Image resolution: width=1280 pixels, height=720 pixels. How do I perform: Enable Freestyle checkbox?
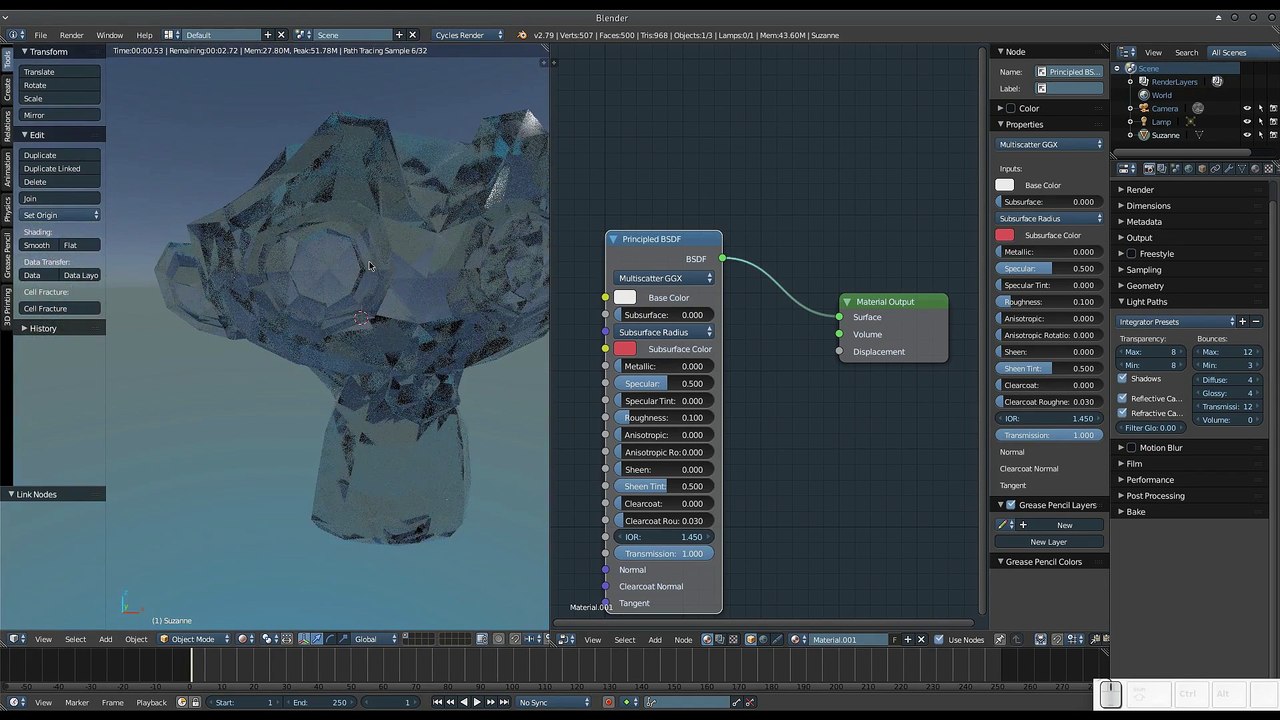coord(1131,254)
